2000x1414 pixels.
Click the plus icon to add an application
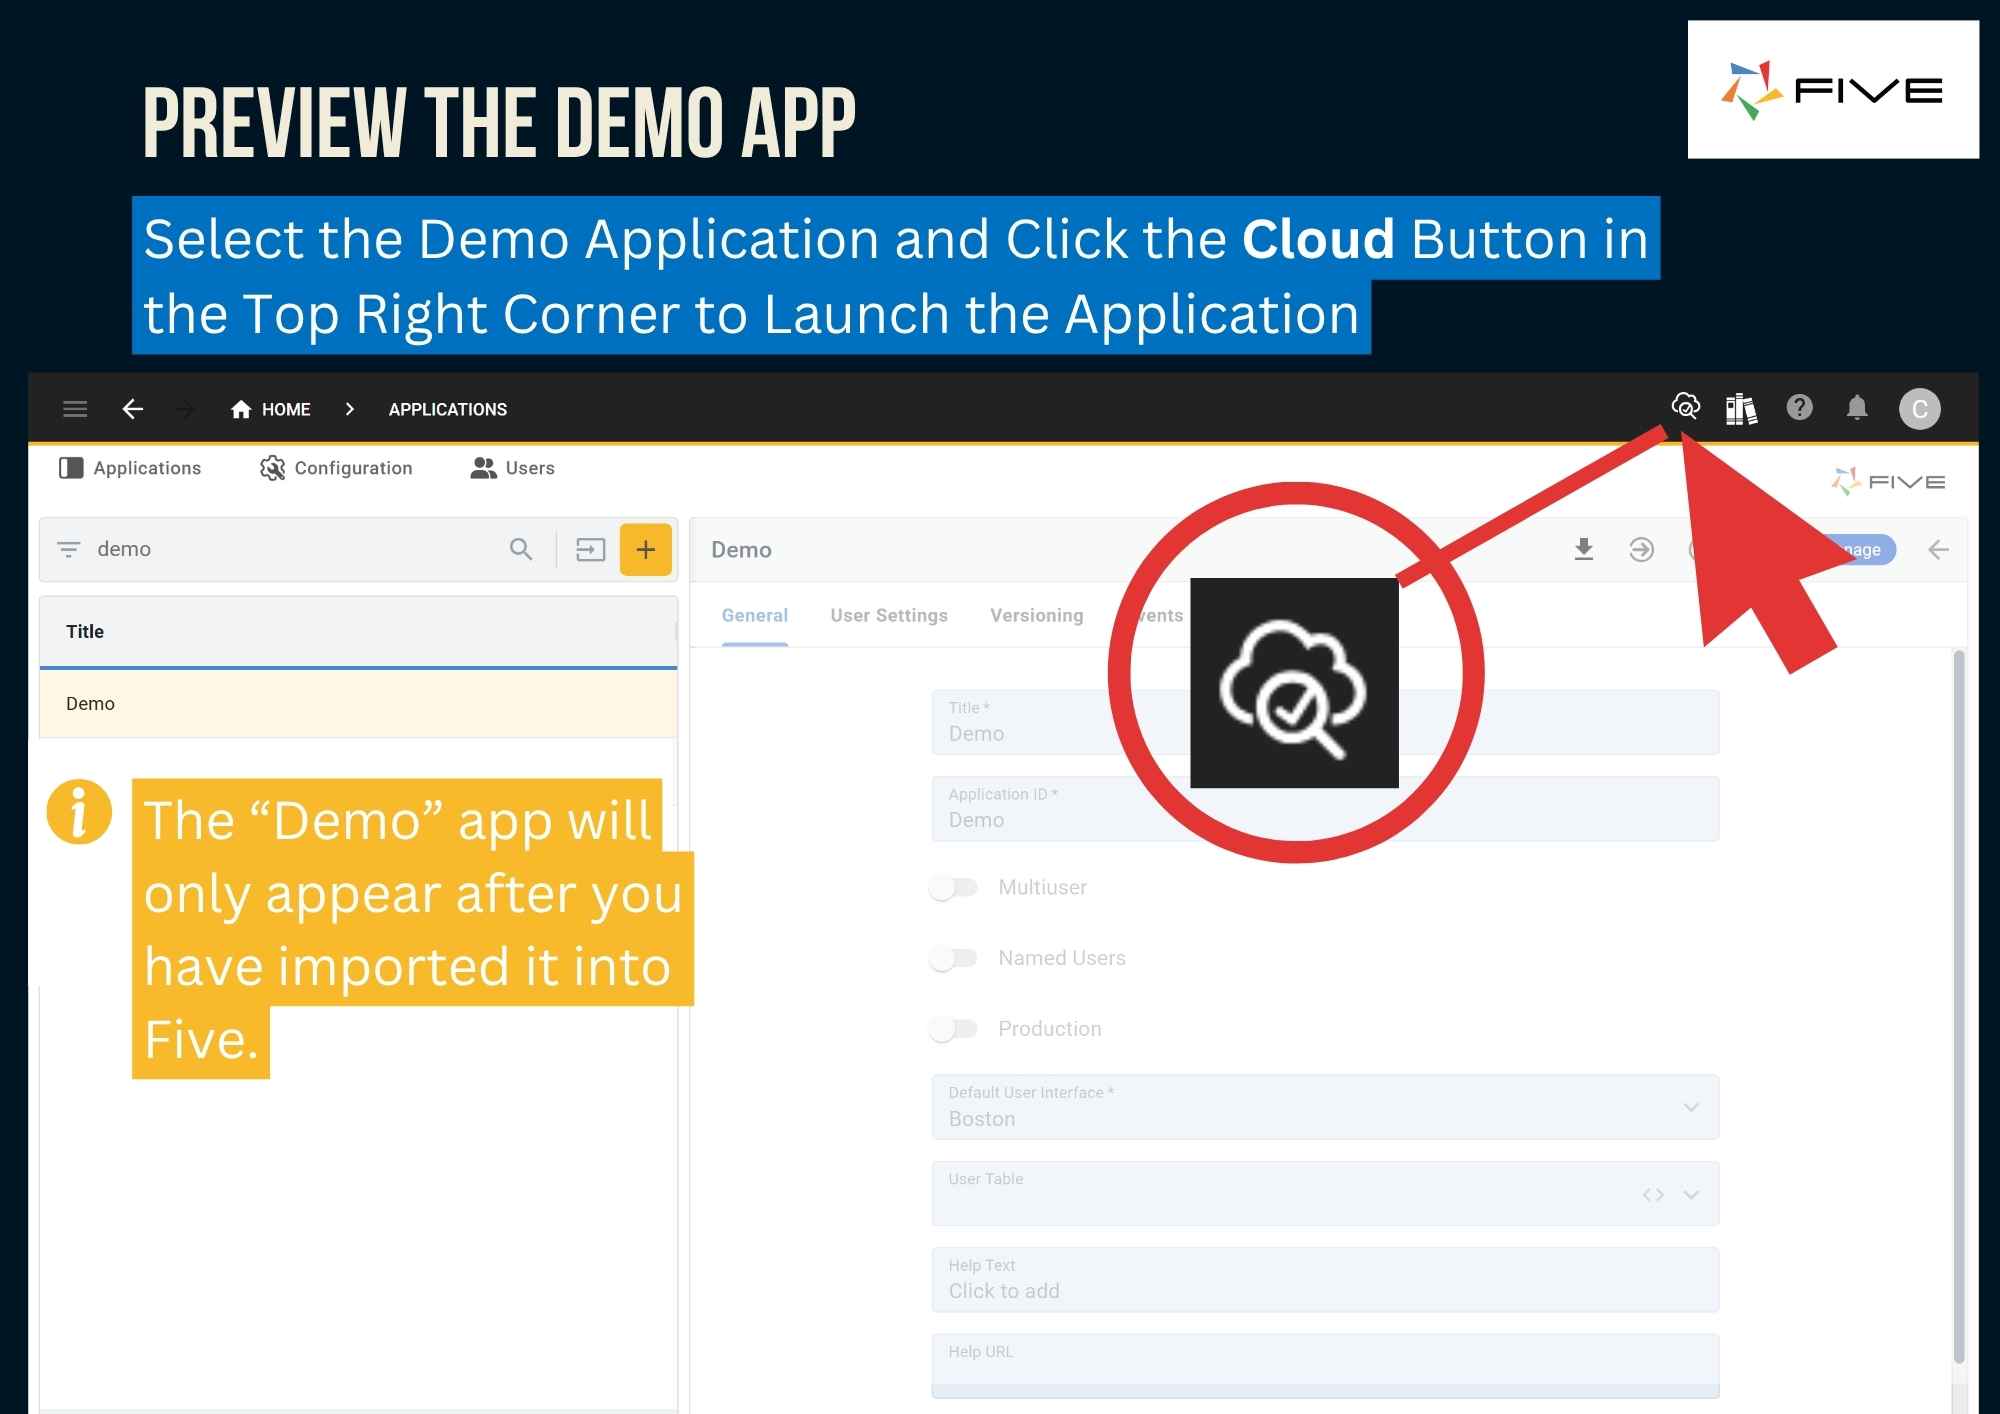[x=646, y=549]
